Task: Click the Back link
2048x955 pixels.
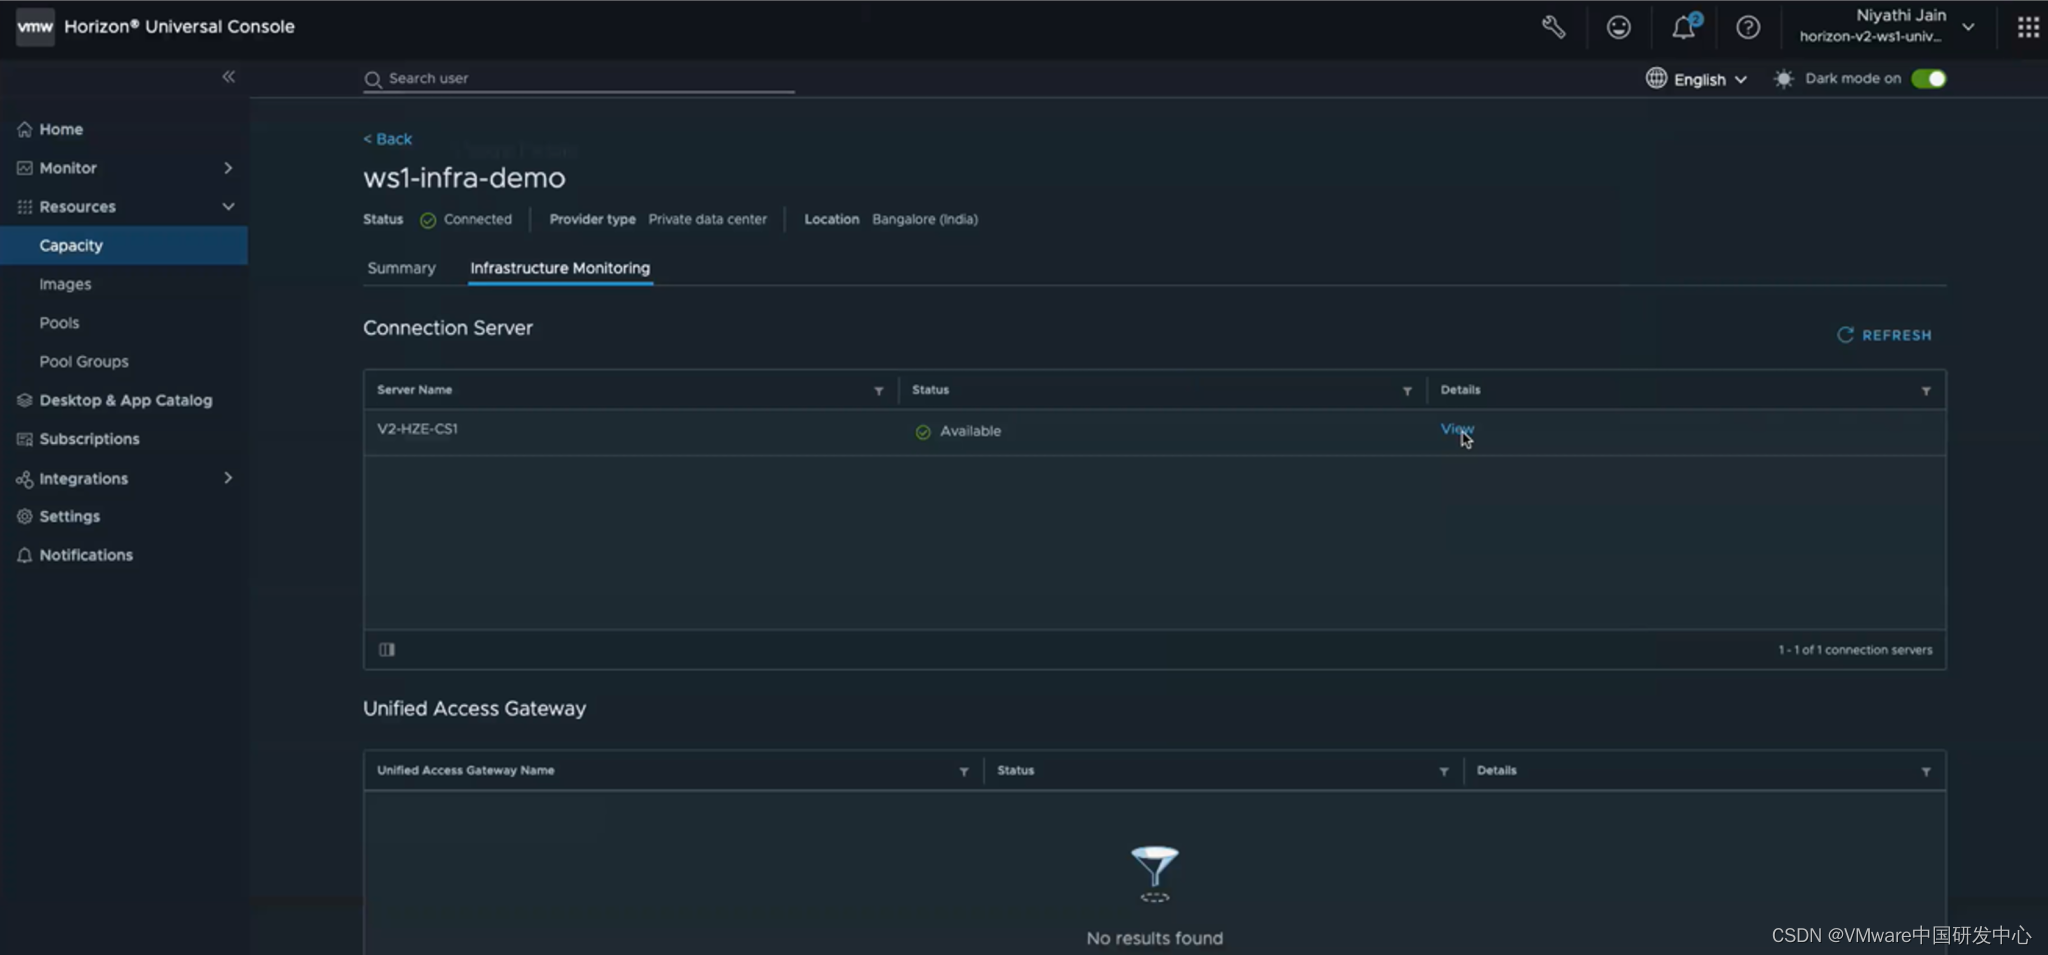Action: pos(387,139)
